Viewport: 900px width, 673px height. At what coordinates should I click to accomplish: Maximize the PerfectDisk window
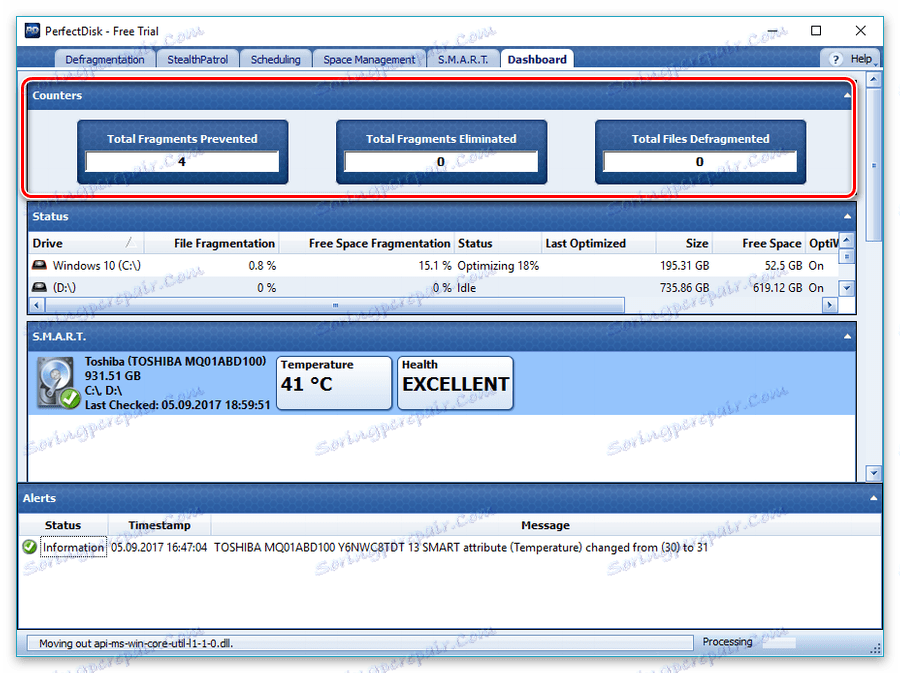click(x=816, y=30)
